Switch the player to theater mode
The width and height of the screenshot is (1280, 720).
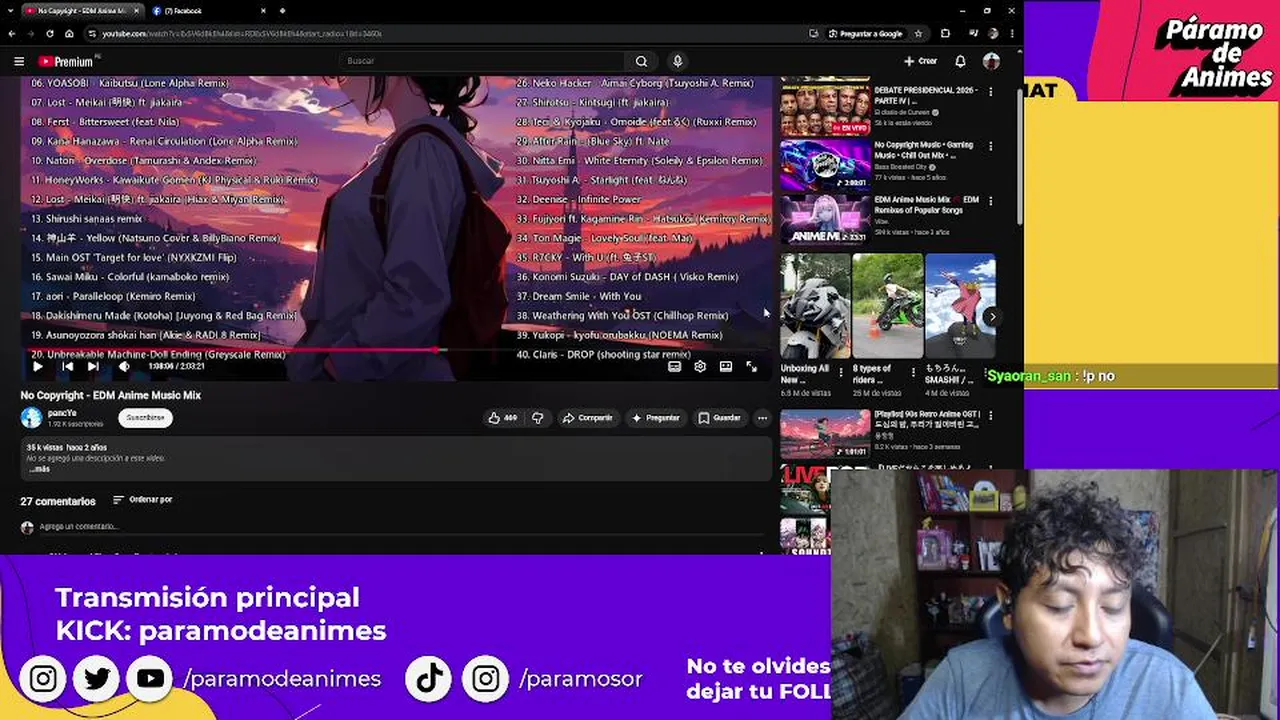click(726, 366)
